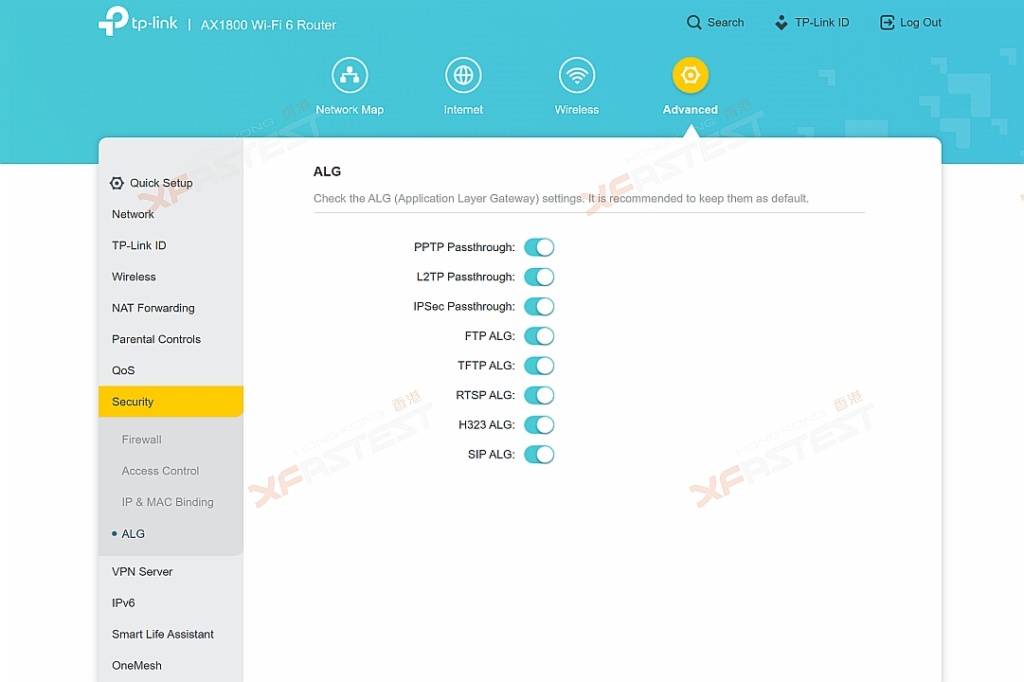Viewport: 1024px width, 682px height.
Task: Open Parental Controls in sidebar
Action: [x=170, y=339]
